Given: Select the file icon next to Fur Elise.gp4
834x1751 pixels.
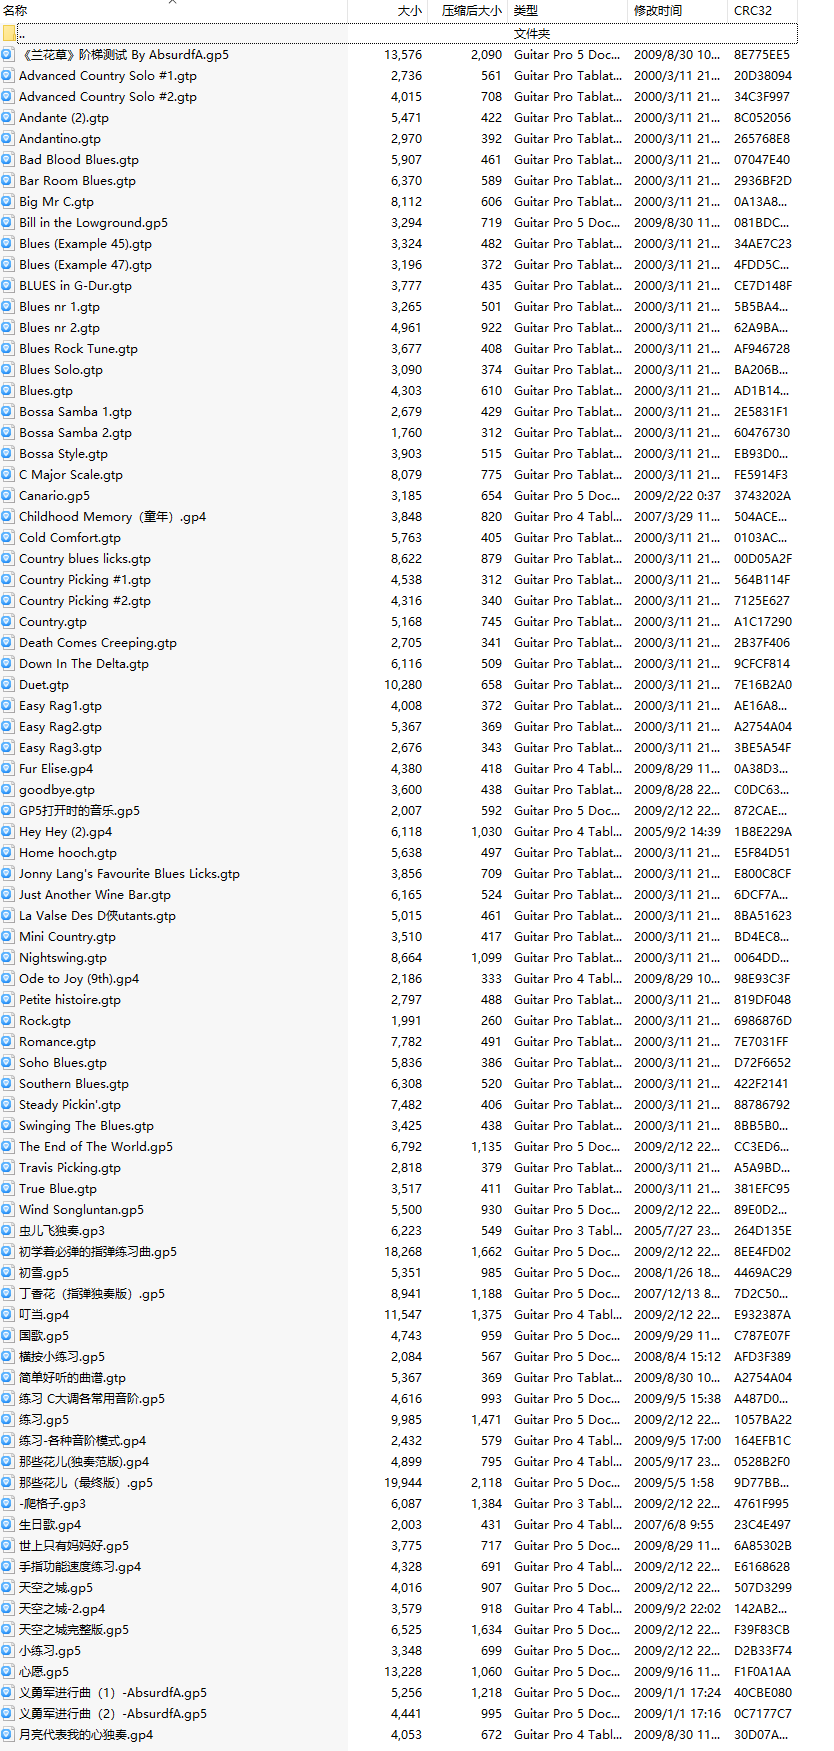Looking at the screenshot, I should tap(8, 769).
